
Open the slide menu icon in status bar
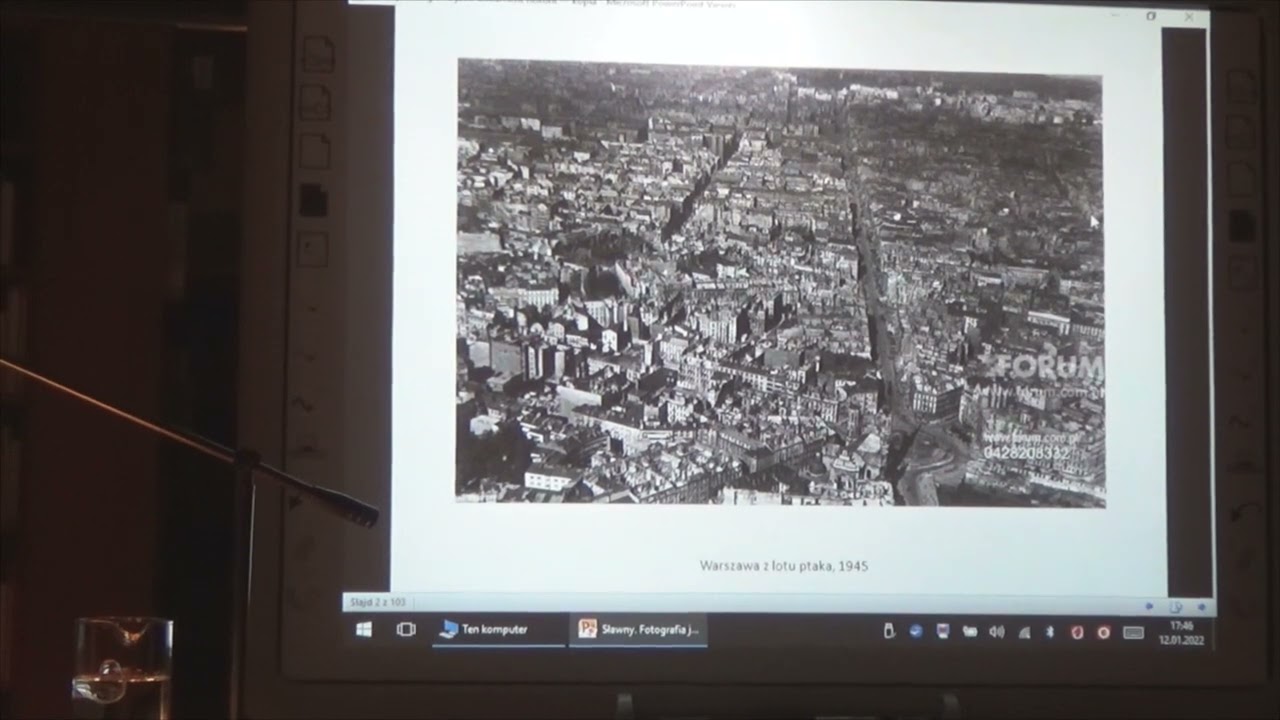[1176, 606]
